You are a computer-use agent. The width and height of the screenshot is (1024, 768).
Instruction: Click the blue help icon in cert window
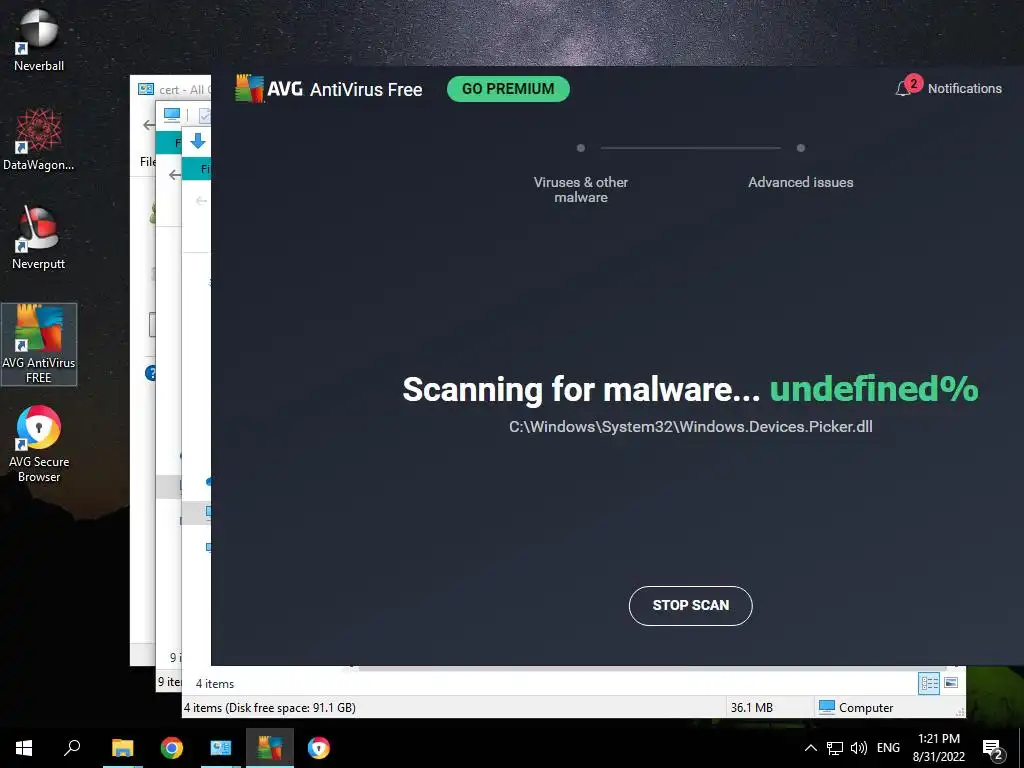click(x=150, y=373)
